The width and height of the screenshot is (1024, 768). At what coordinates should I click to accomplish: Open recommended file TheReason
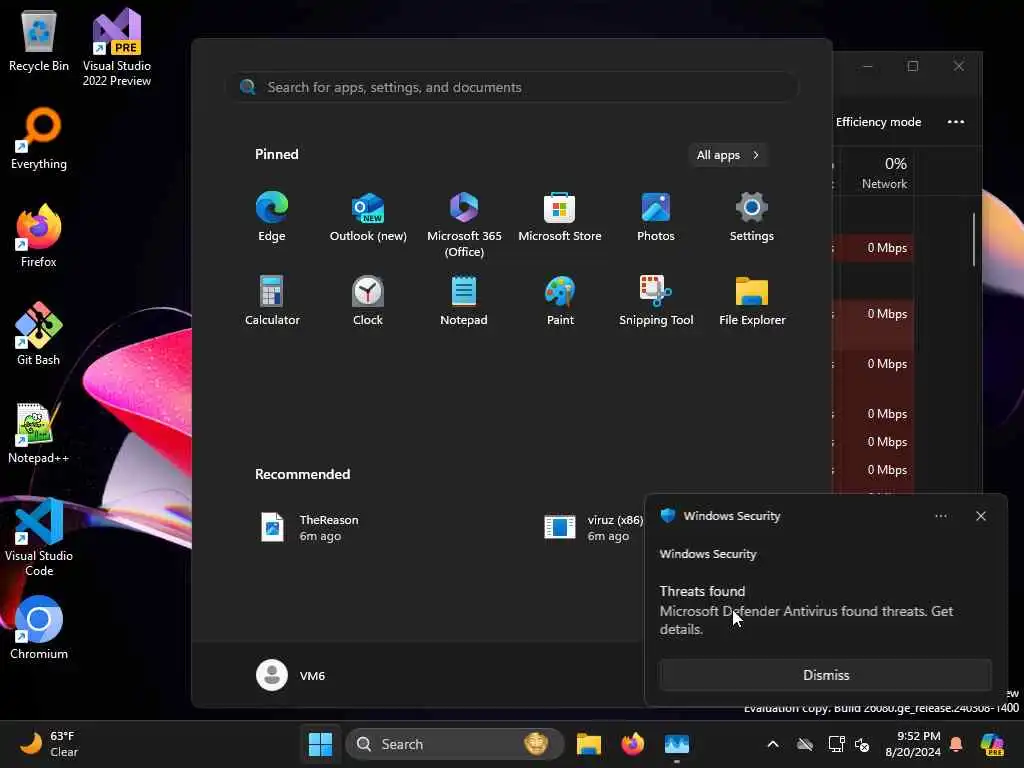tap(310, 528)
